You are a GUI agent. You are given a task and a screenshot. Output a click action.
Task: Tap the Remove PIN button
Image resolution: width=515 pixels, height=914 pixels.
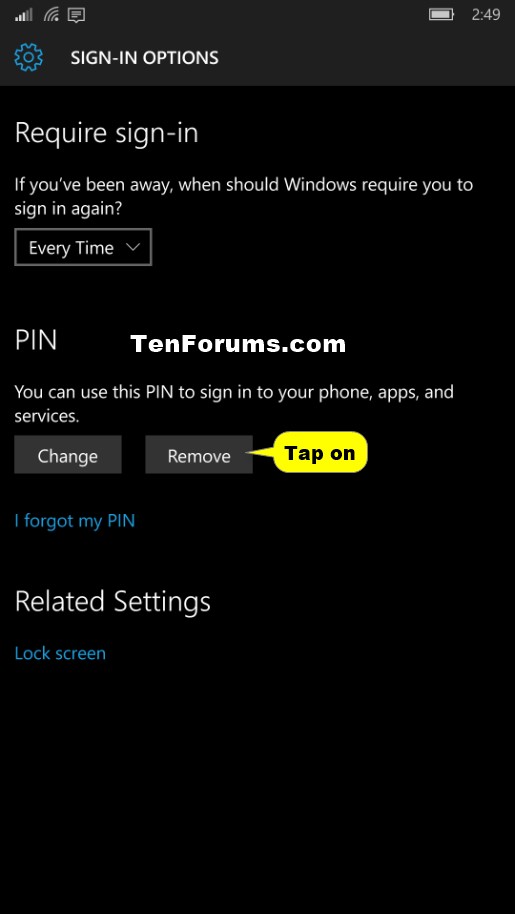(199, 455)
